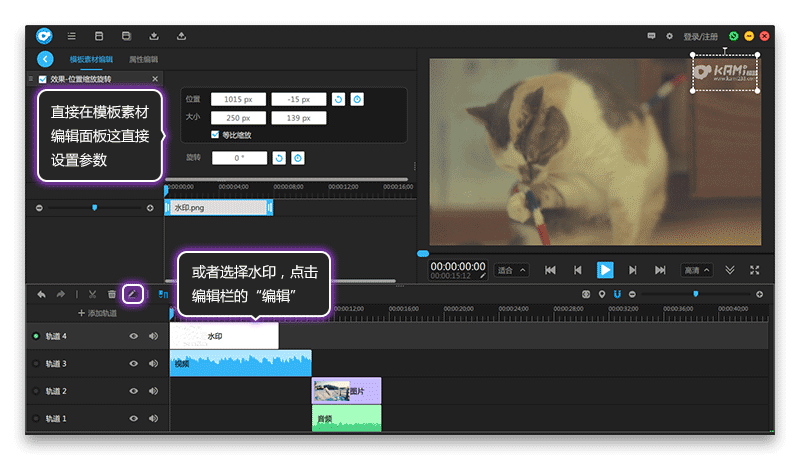
Task: Click the pencil edit icon in toolbar
Action: [x=133, y=294]
